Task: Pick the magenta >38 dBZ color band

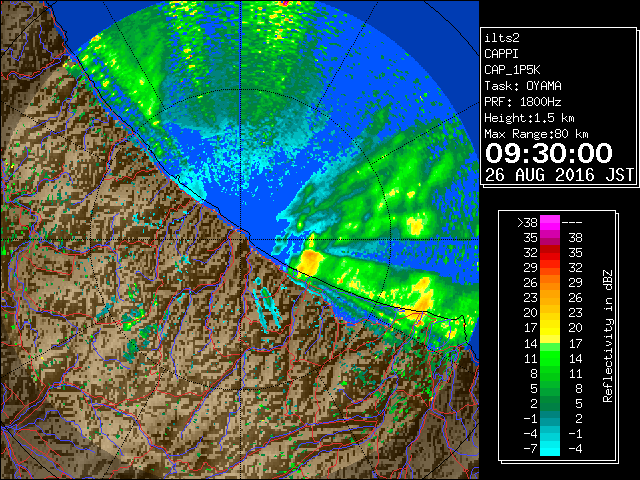Action: point(550,223)
